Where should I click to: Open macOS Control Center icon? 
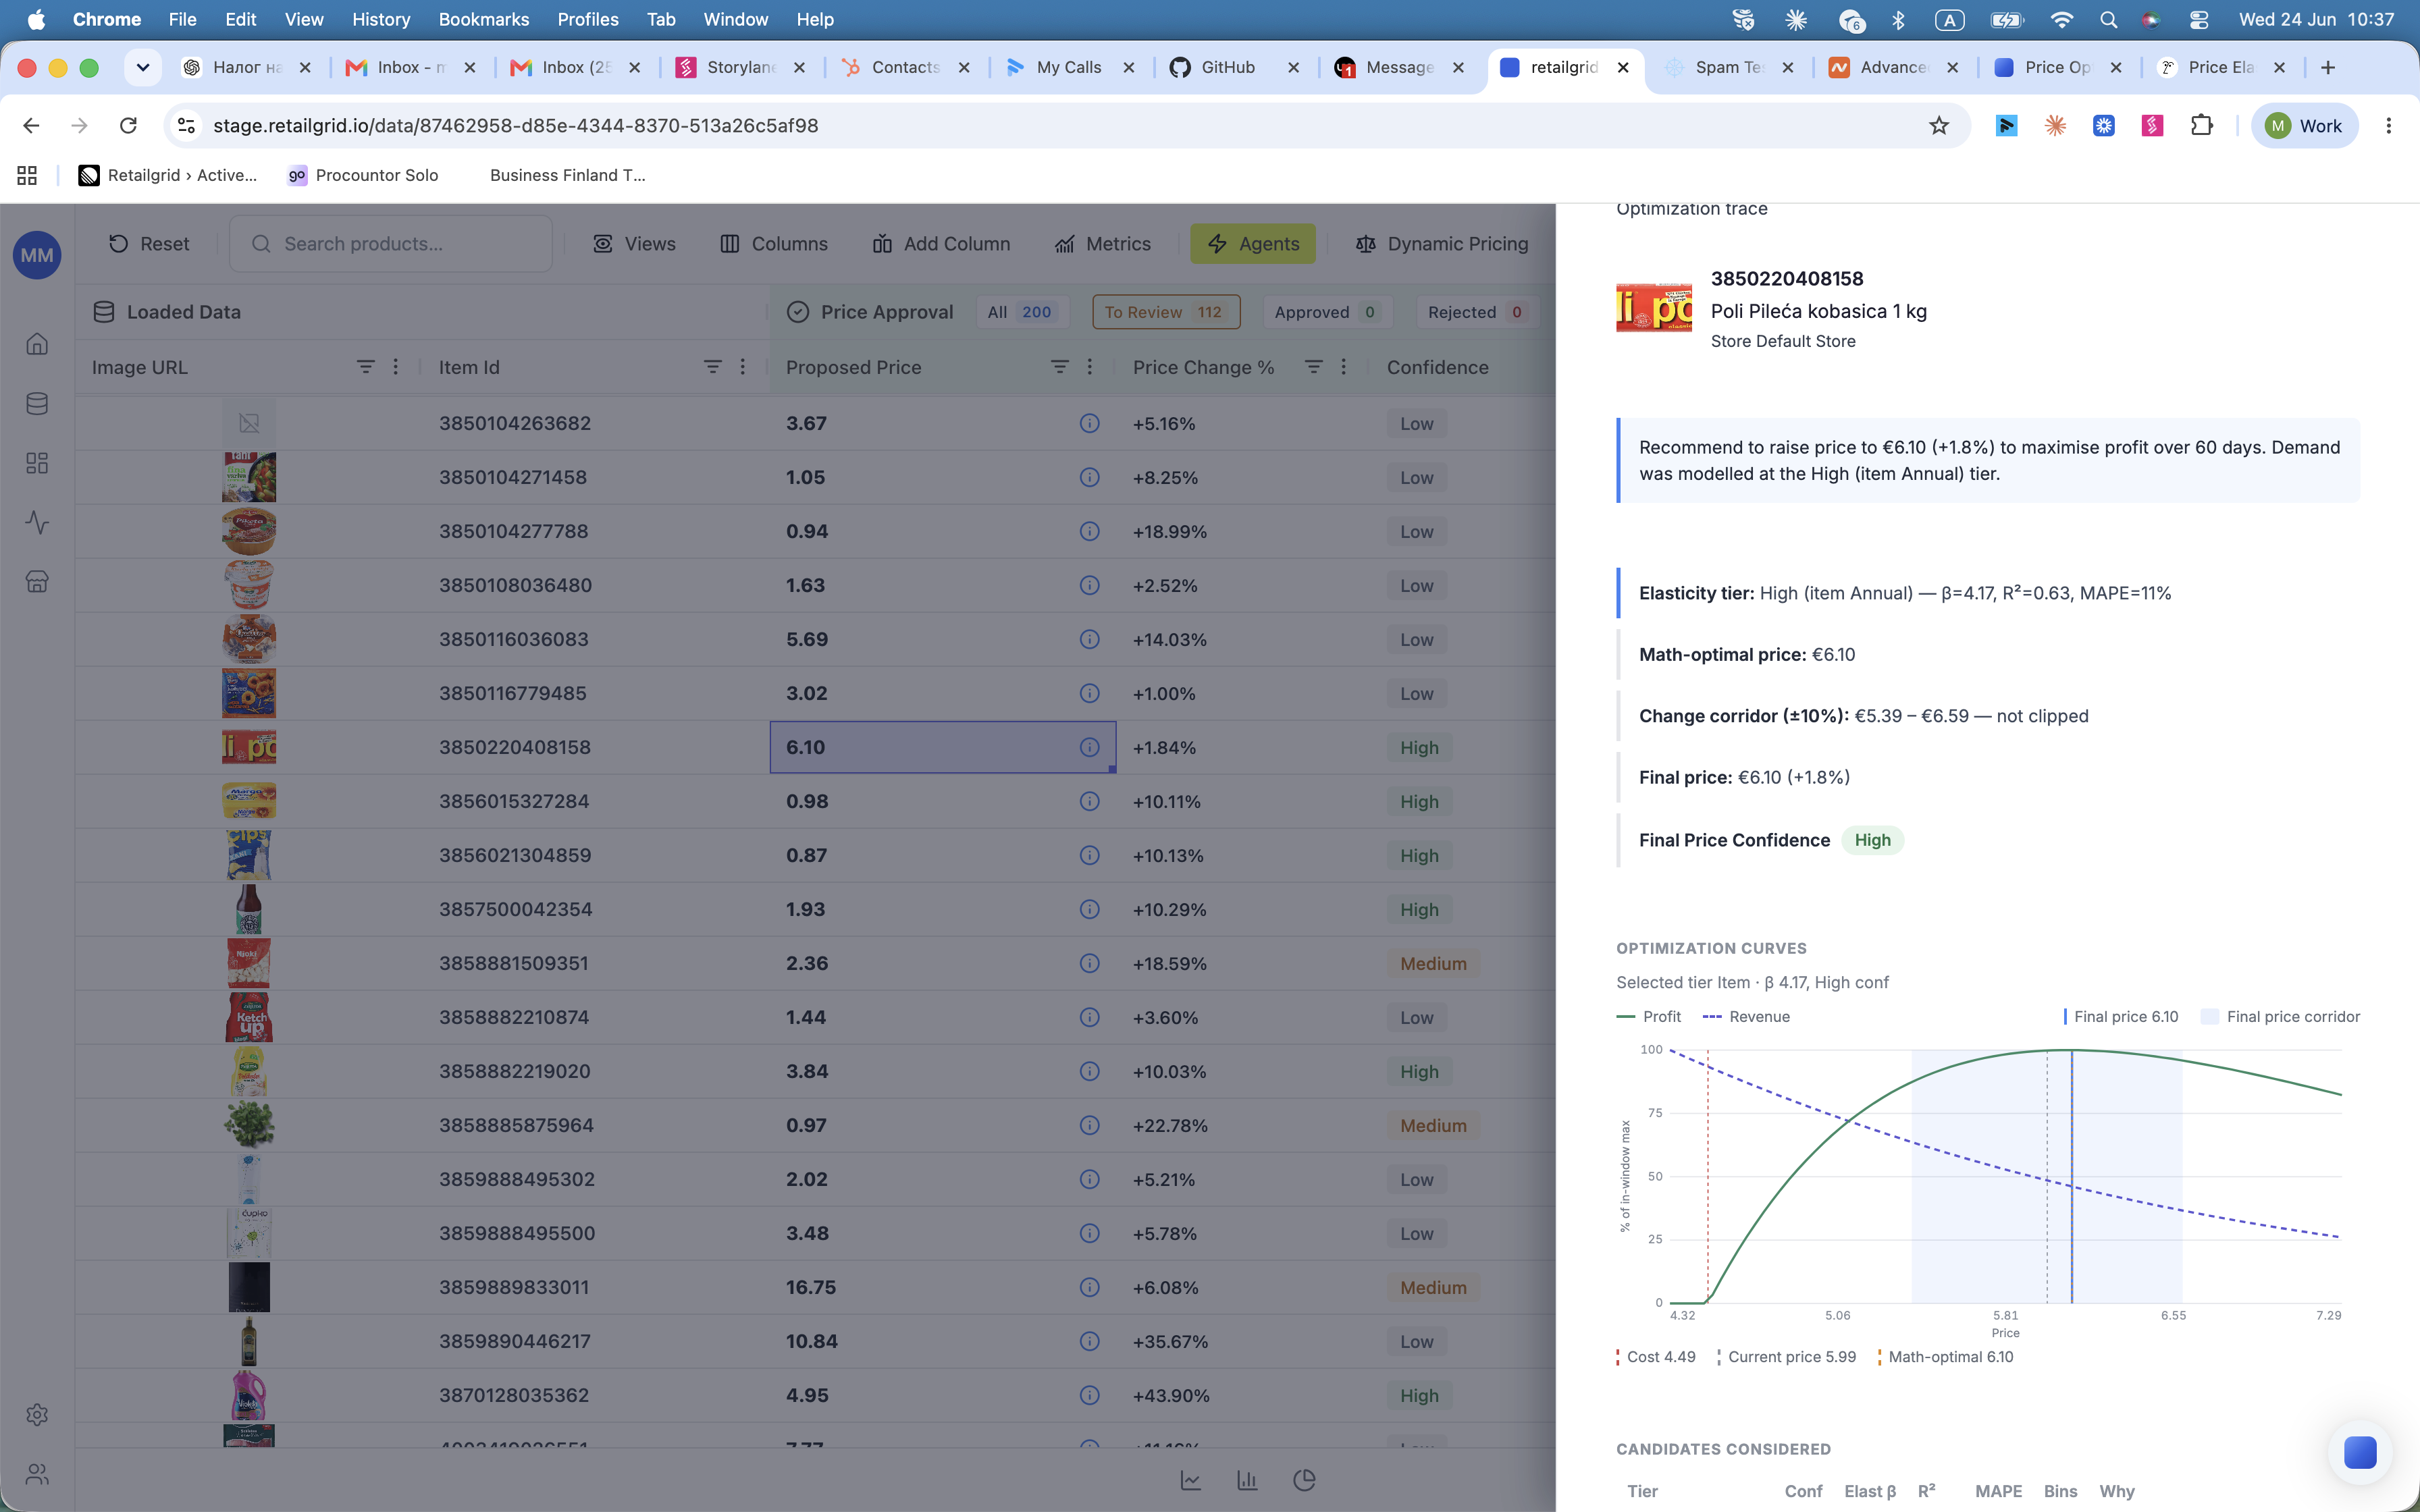[2199, 19]
